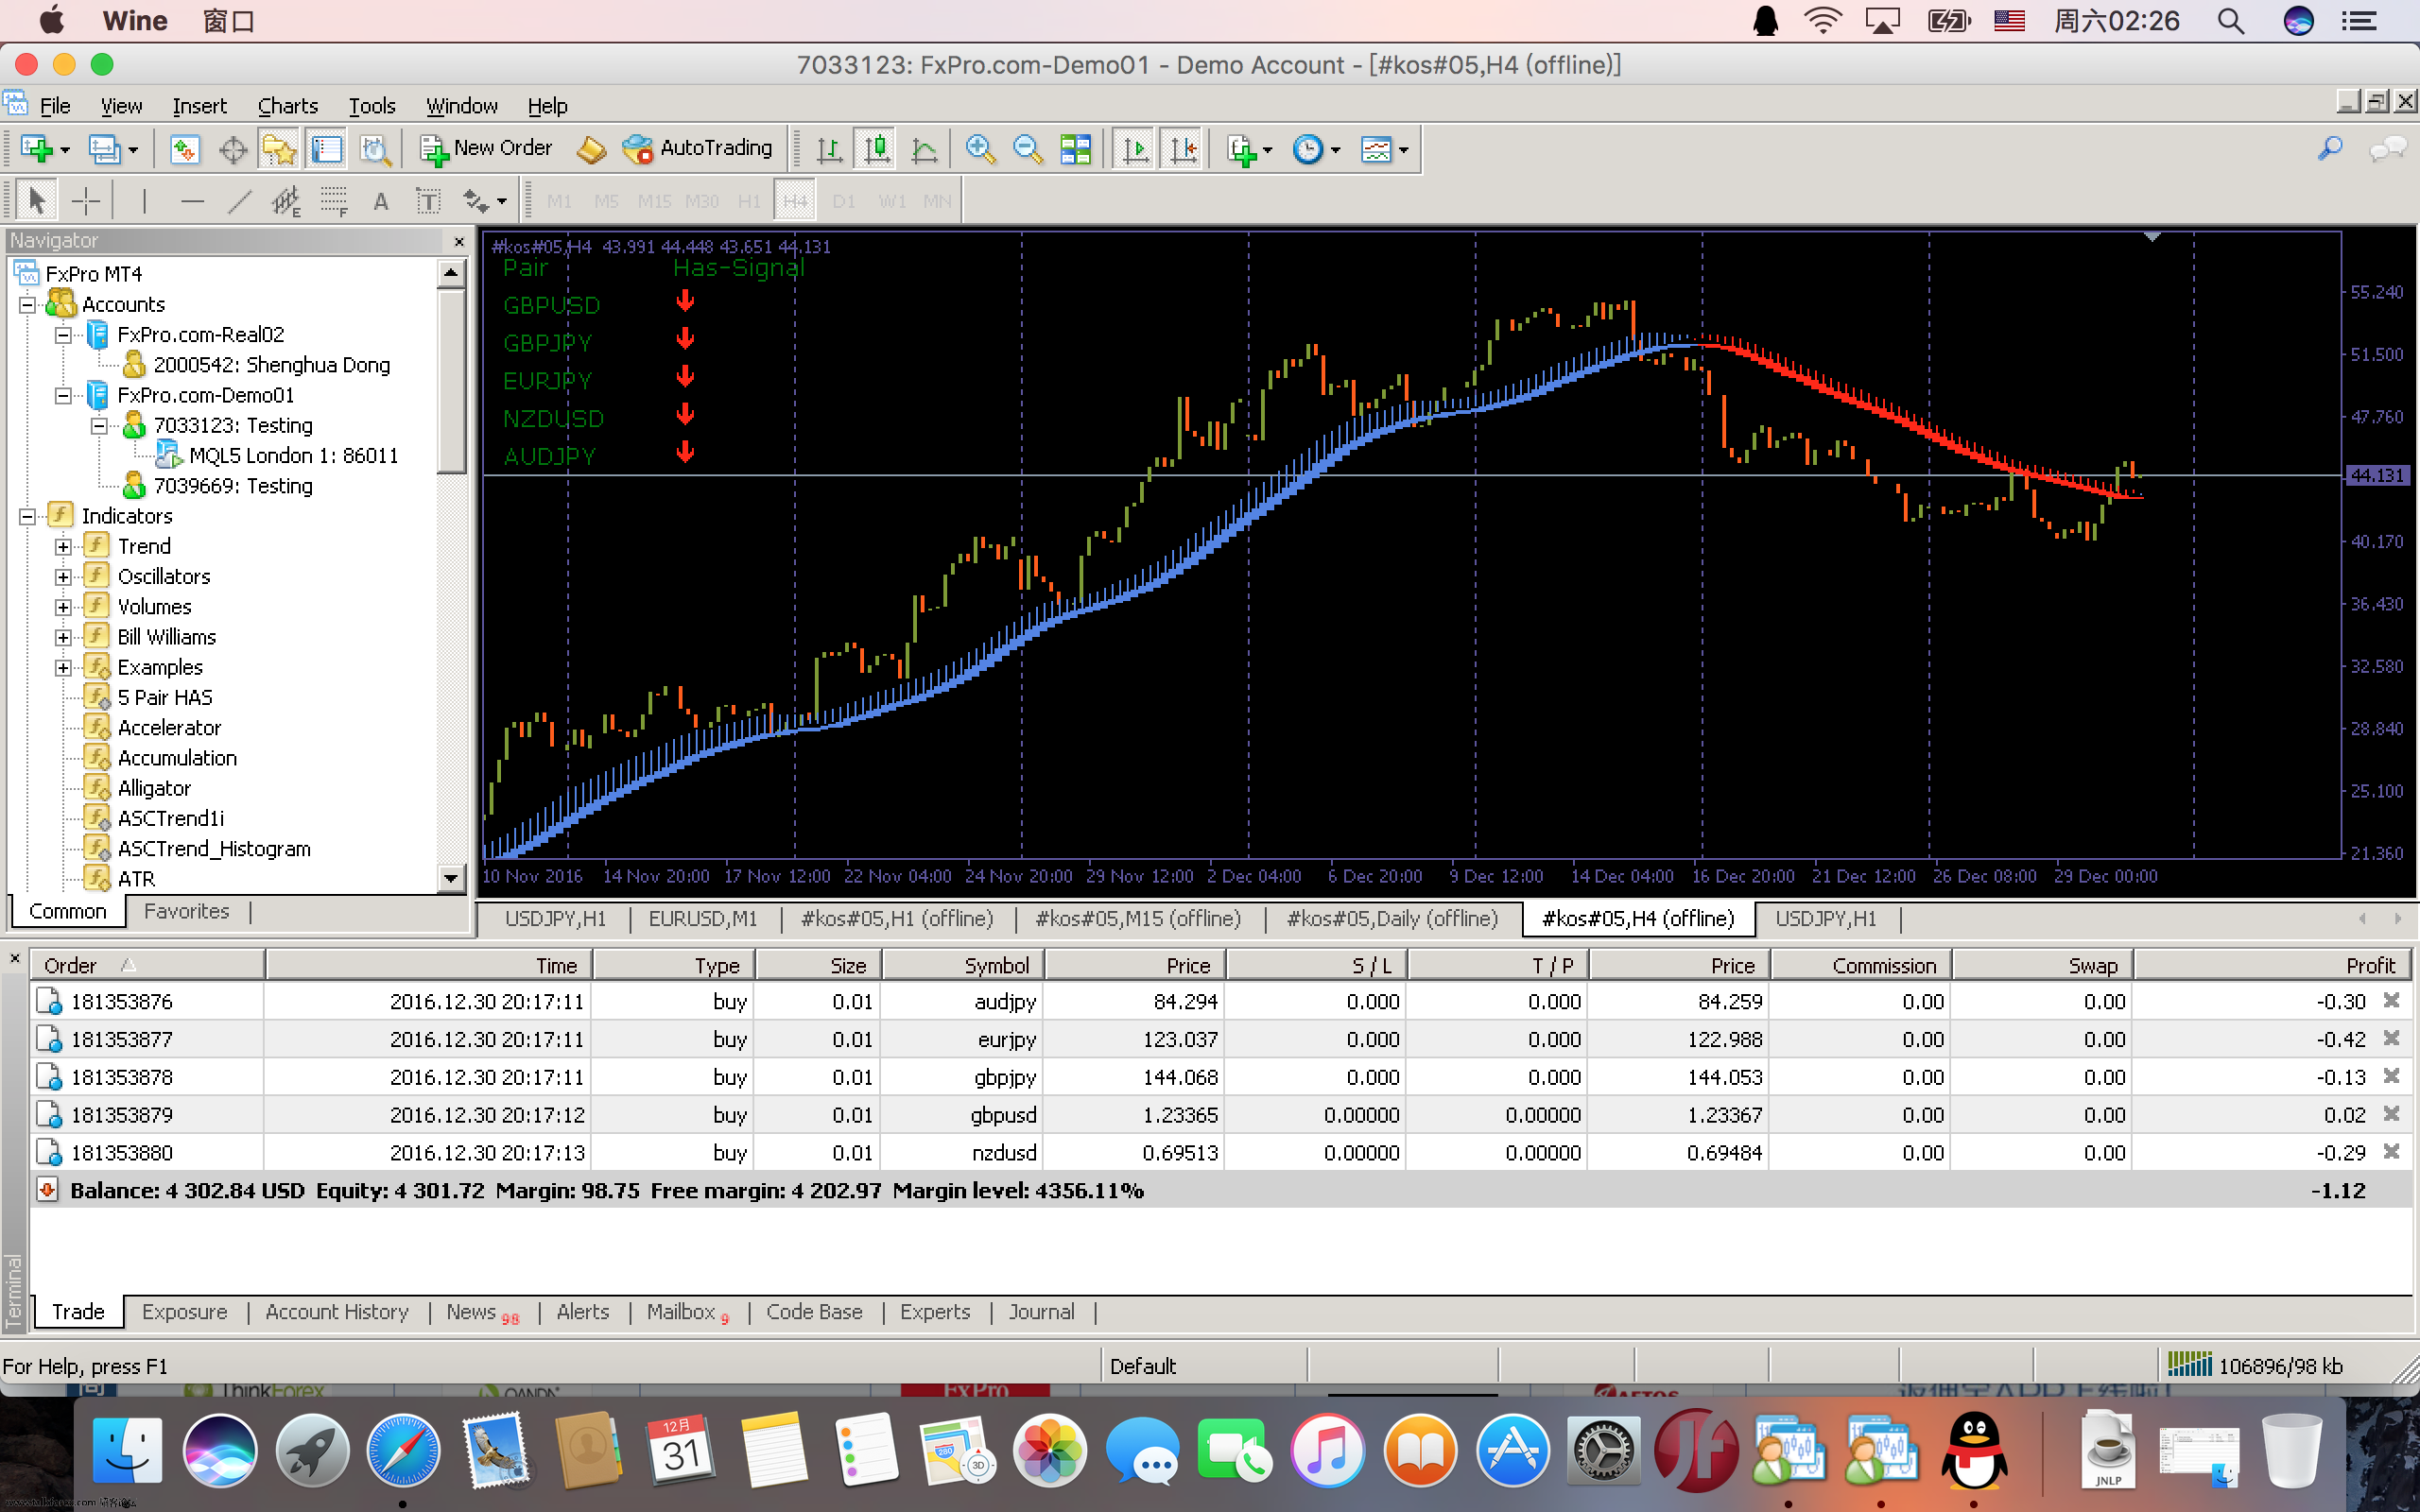Select the Text tool A
Viewport: 2420px width, 1512px height.
click(381, 202)
